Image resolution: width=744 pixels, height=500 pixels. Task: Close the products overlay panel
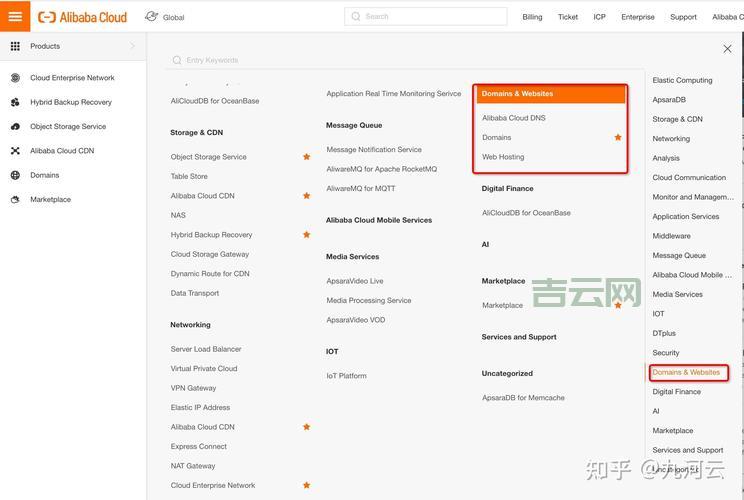point(727,49)
